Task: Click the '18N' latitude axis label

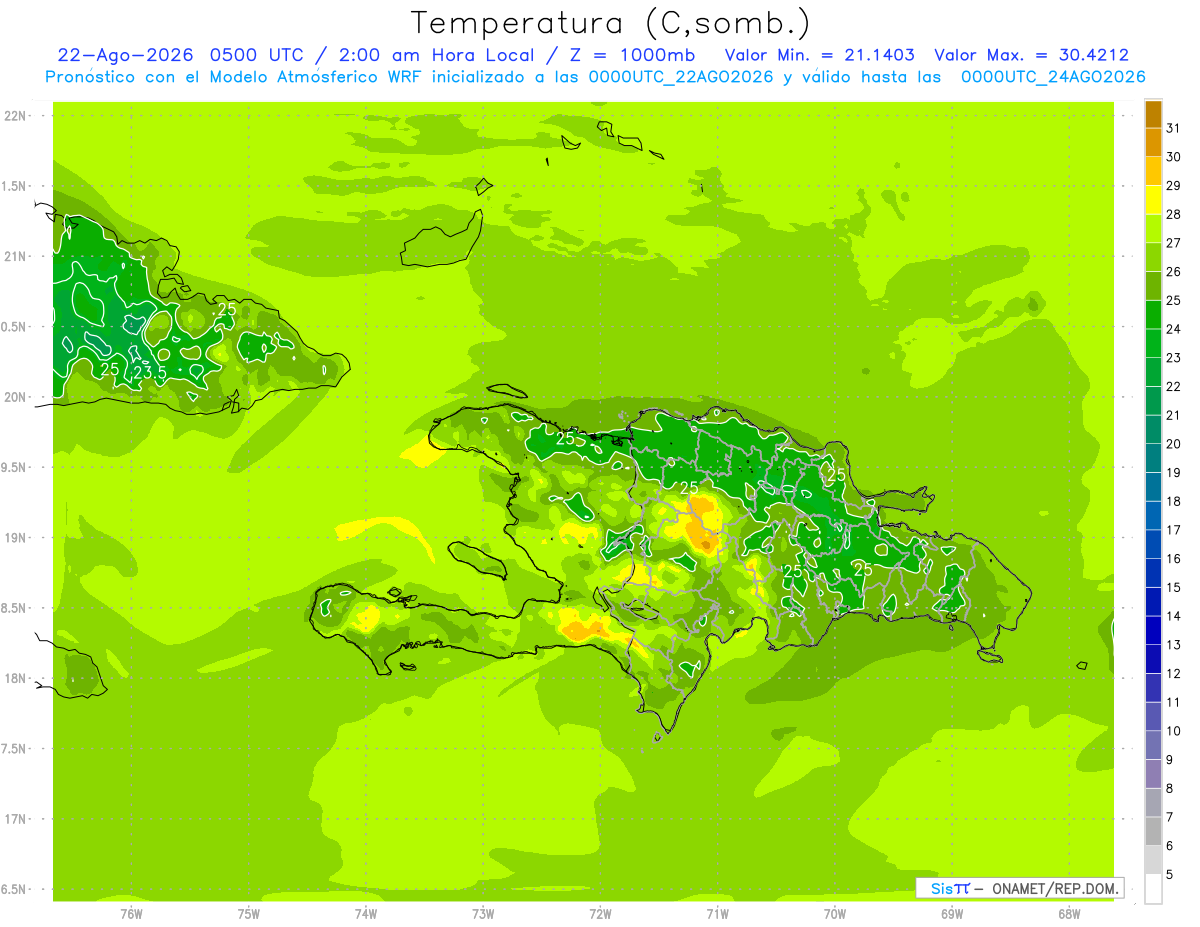Action: coord(17,678)
